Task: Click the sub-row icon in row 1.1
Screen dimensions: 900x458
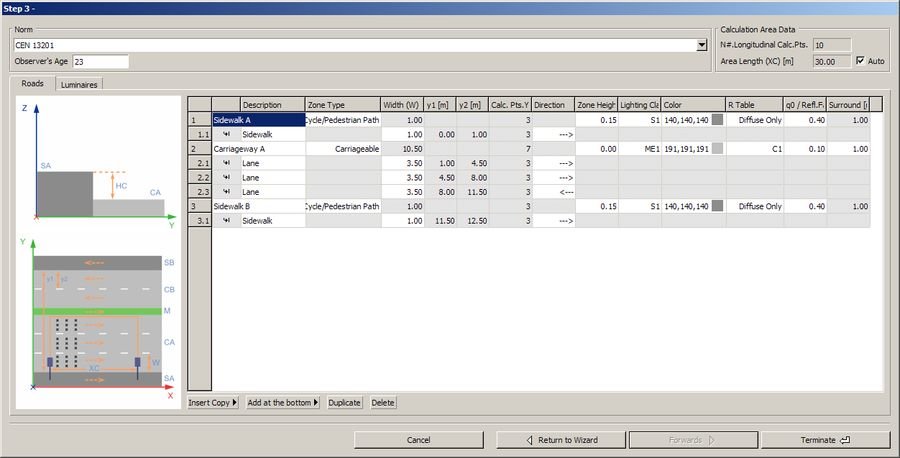Action: pos(226,134)
